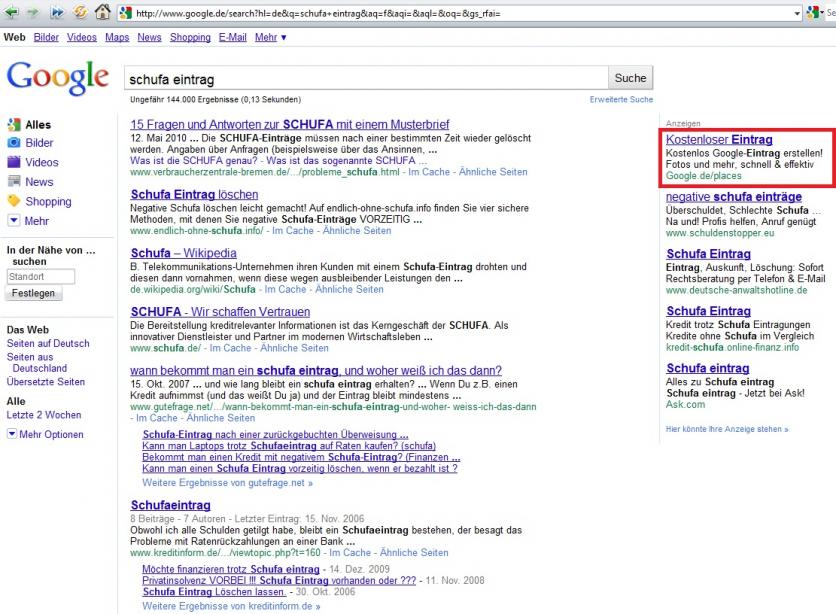Select the News newspaper icon in sidebar
This screenshot has height=614, width=836.
coord(14,181)
